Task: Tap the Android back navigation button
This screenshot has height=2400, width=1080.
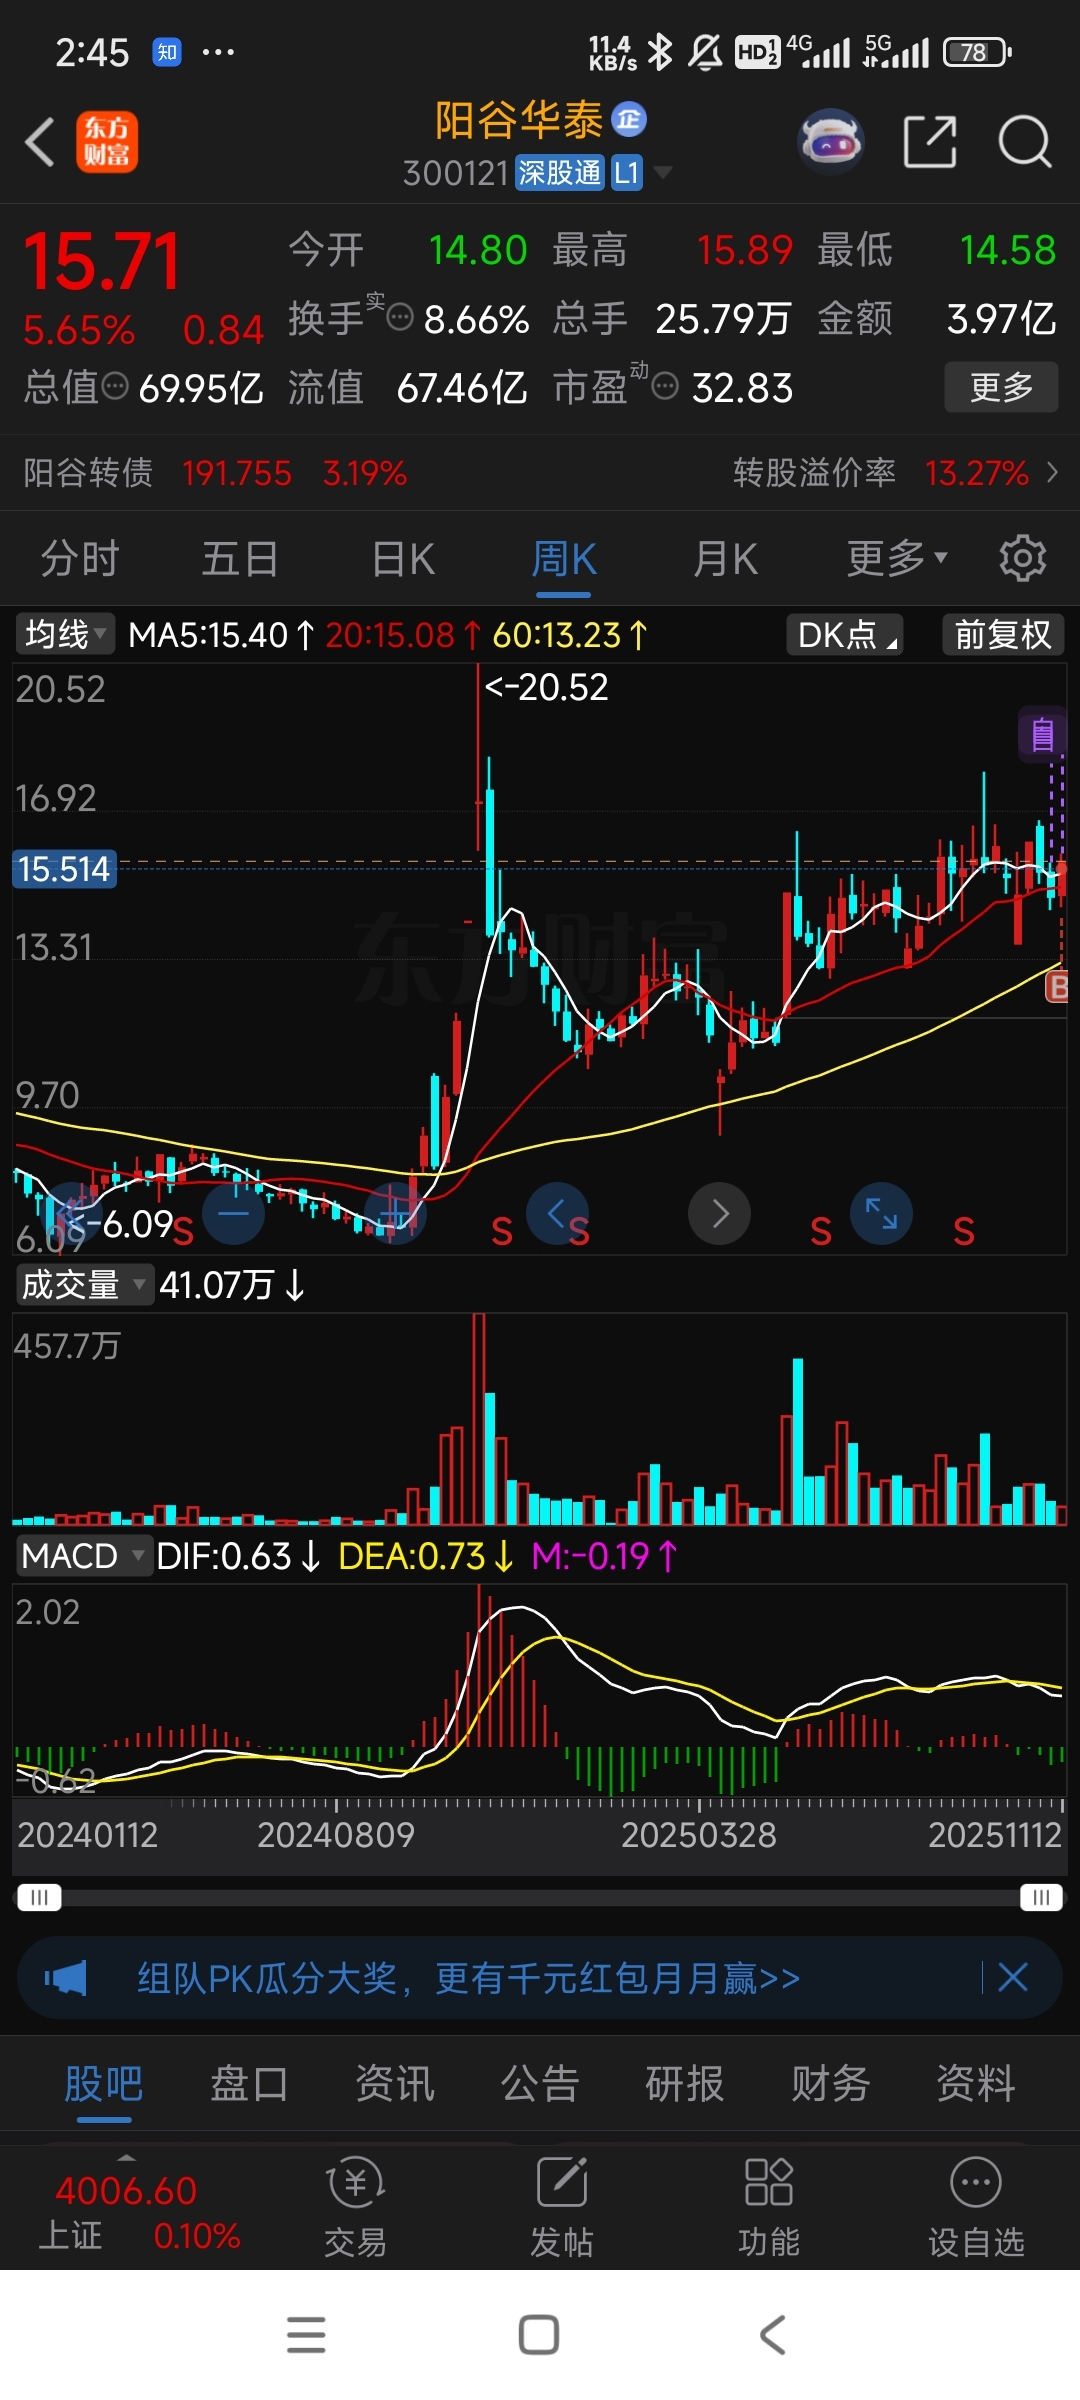Action: pyautogui.click(x=772, y=2335)
